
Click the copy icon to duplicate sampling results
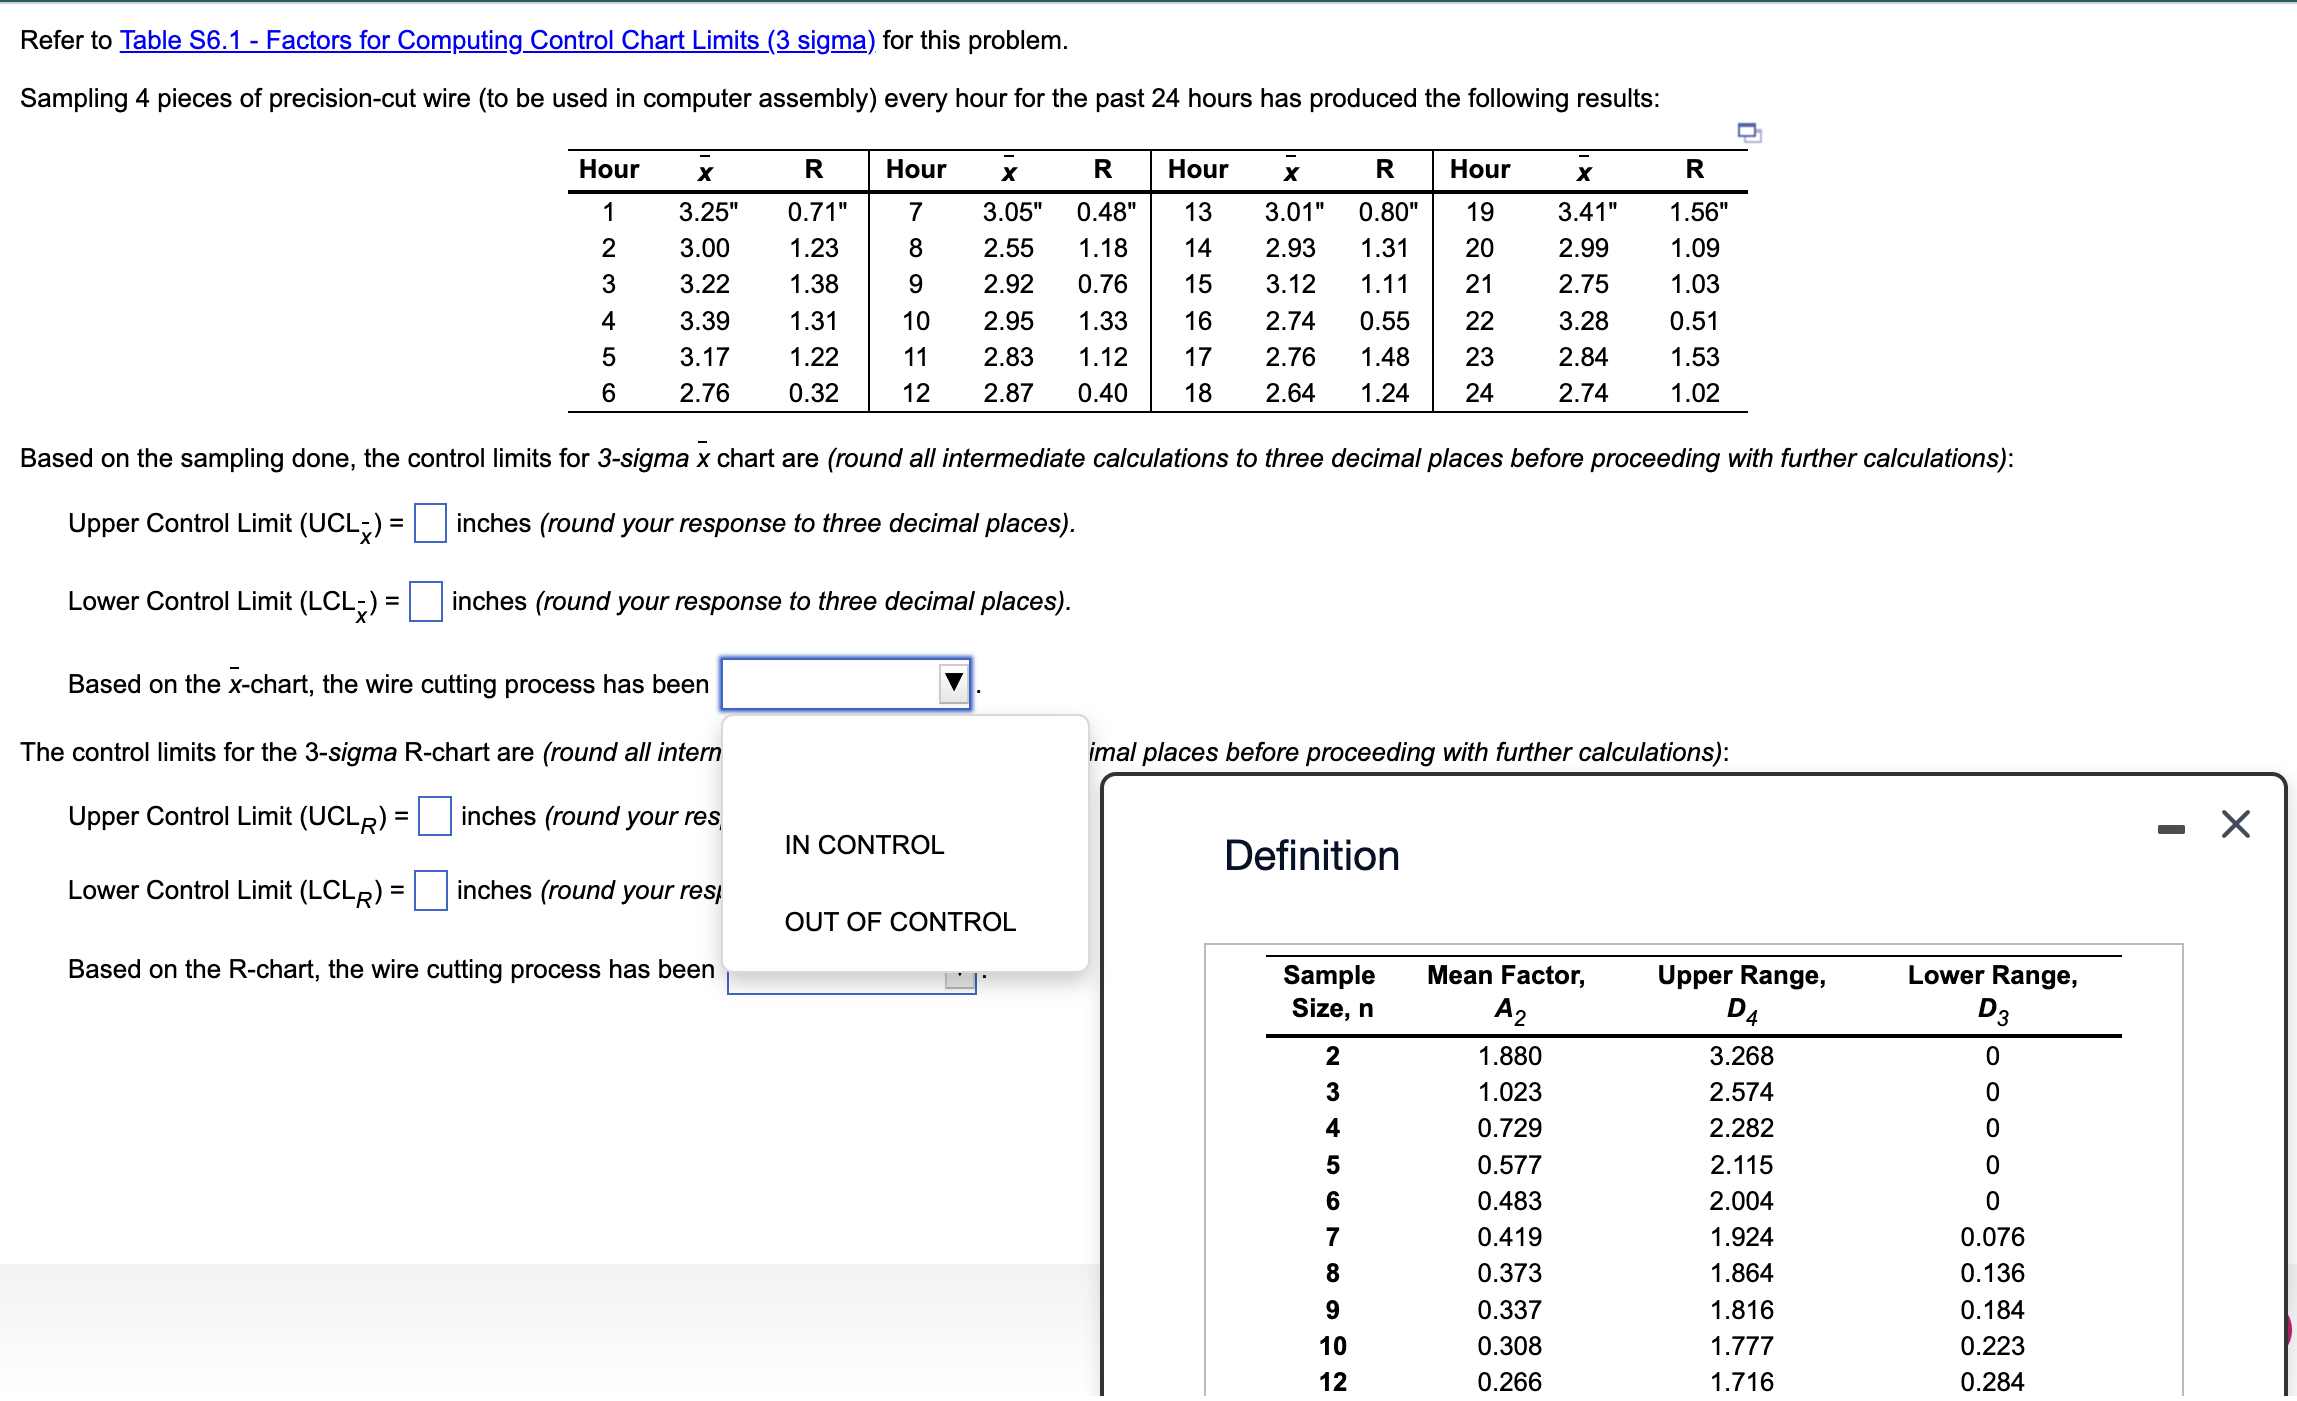point(1749,131)
